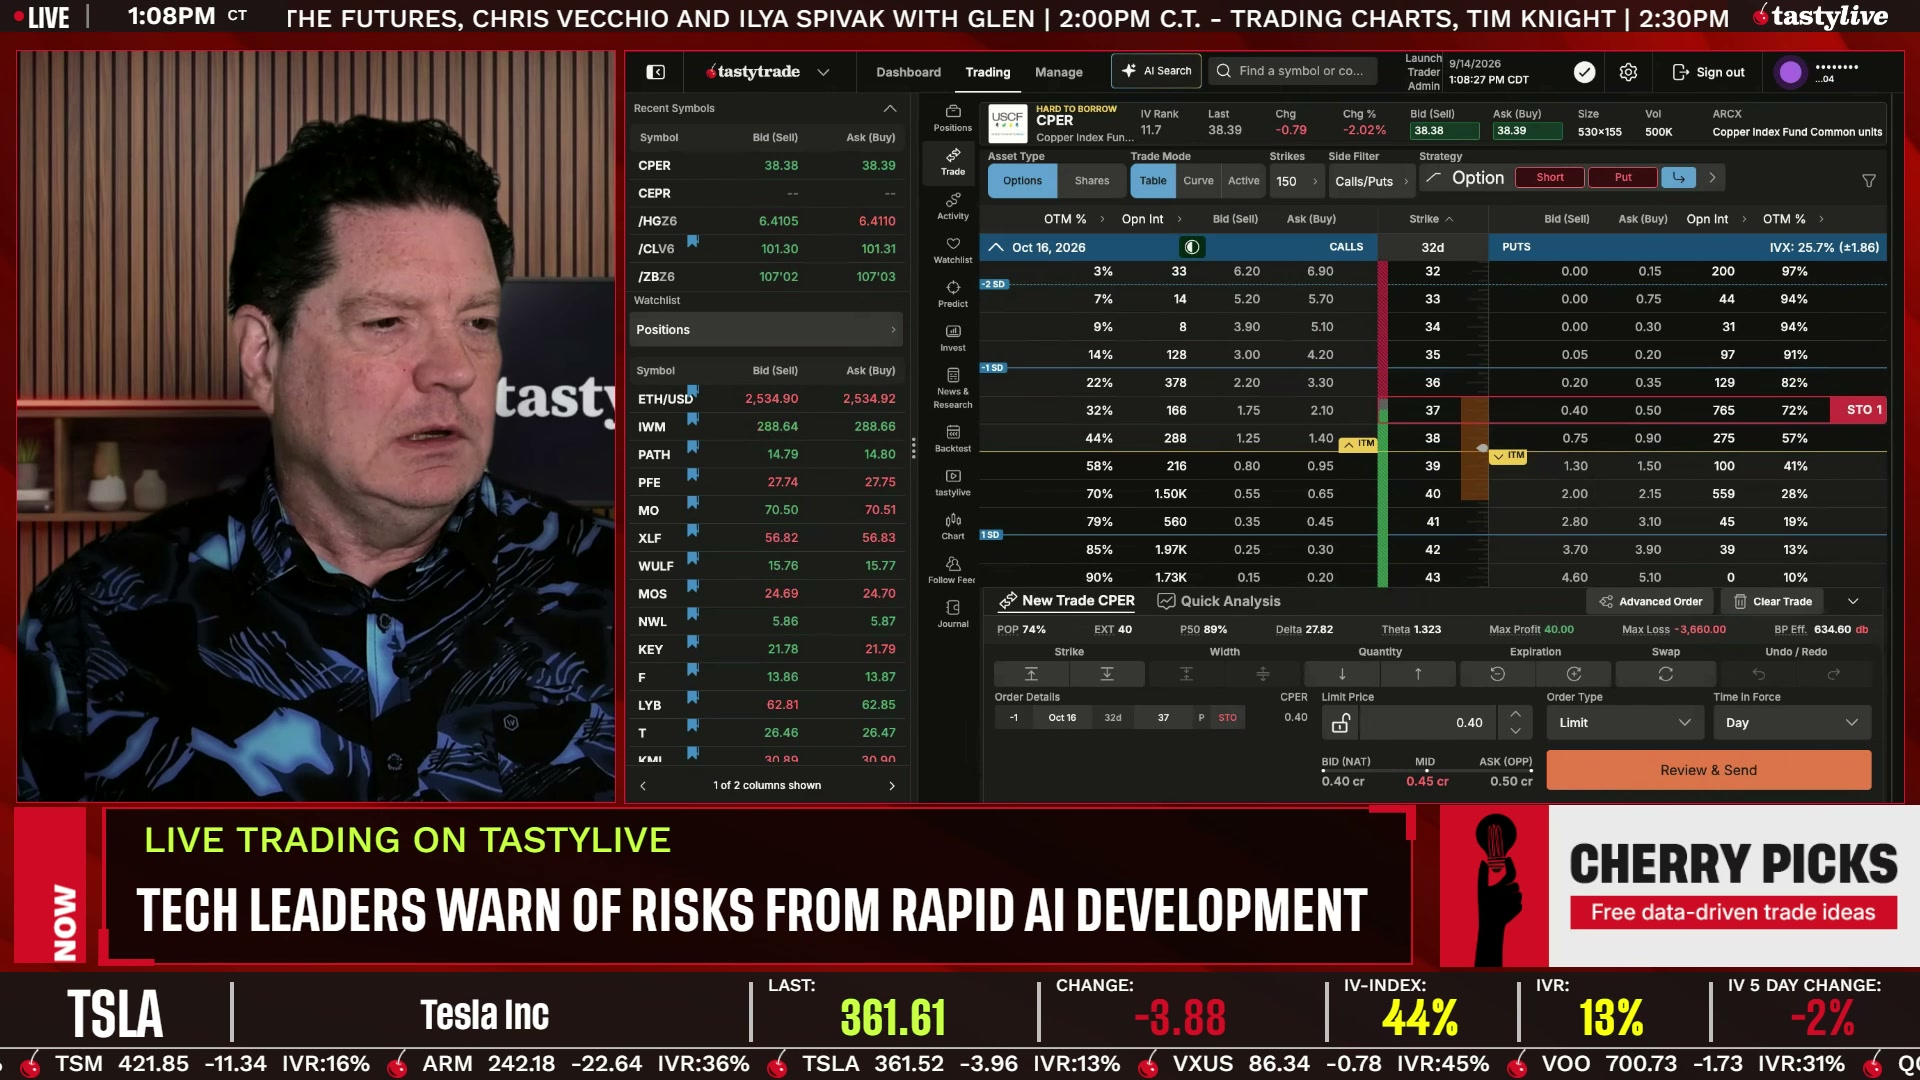Click the bid-mid-ask price slider
The image size is (1920, 1080).
coord(1426,771)
